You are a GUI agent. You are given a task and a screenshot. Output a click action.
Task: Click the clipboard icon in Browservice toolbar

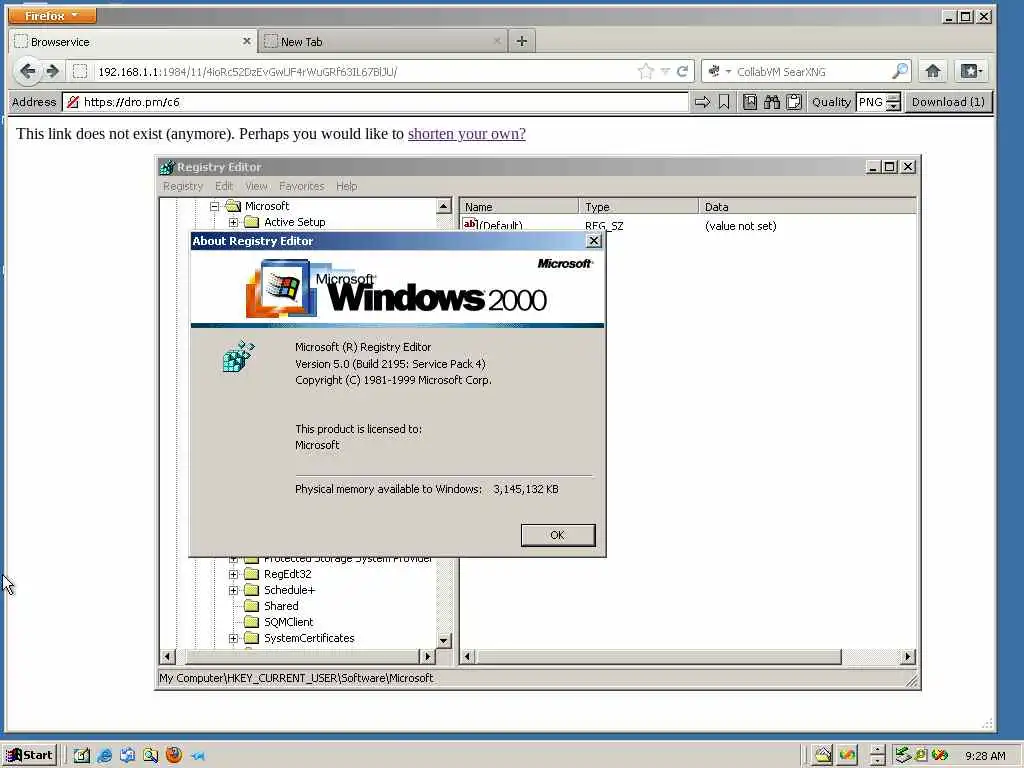(x=794, y=102)
